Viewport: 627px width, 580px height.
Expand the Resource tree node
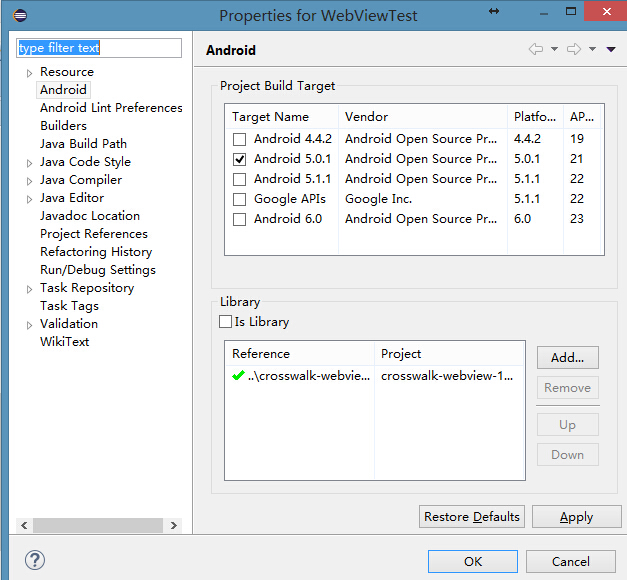click(29, 73)
